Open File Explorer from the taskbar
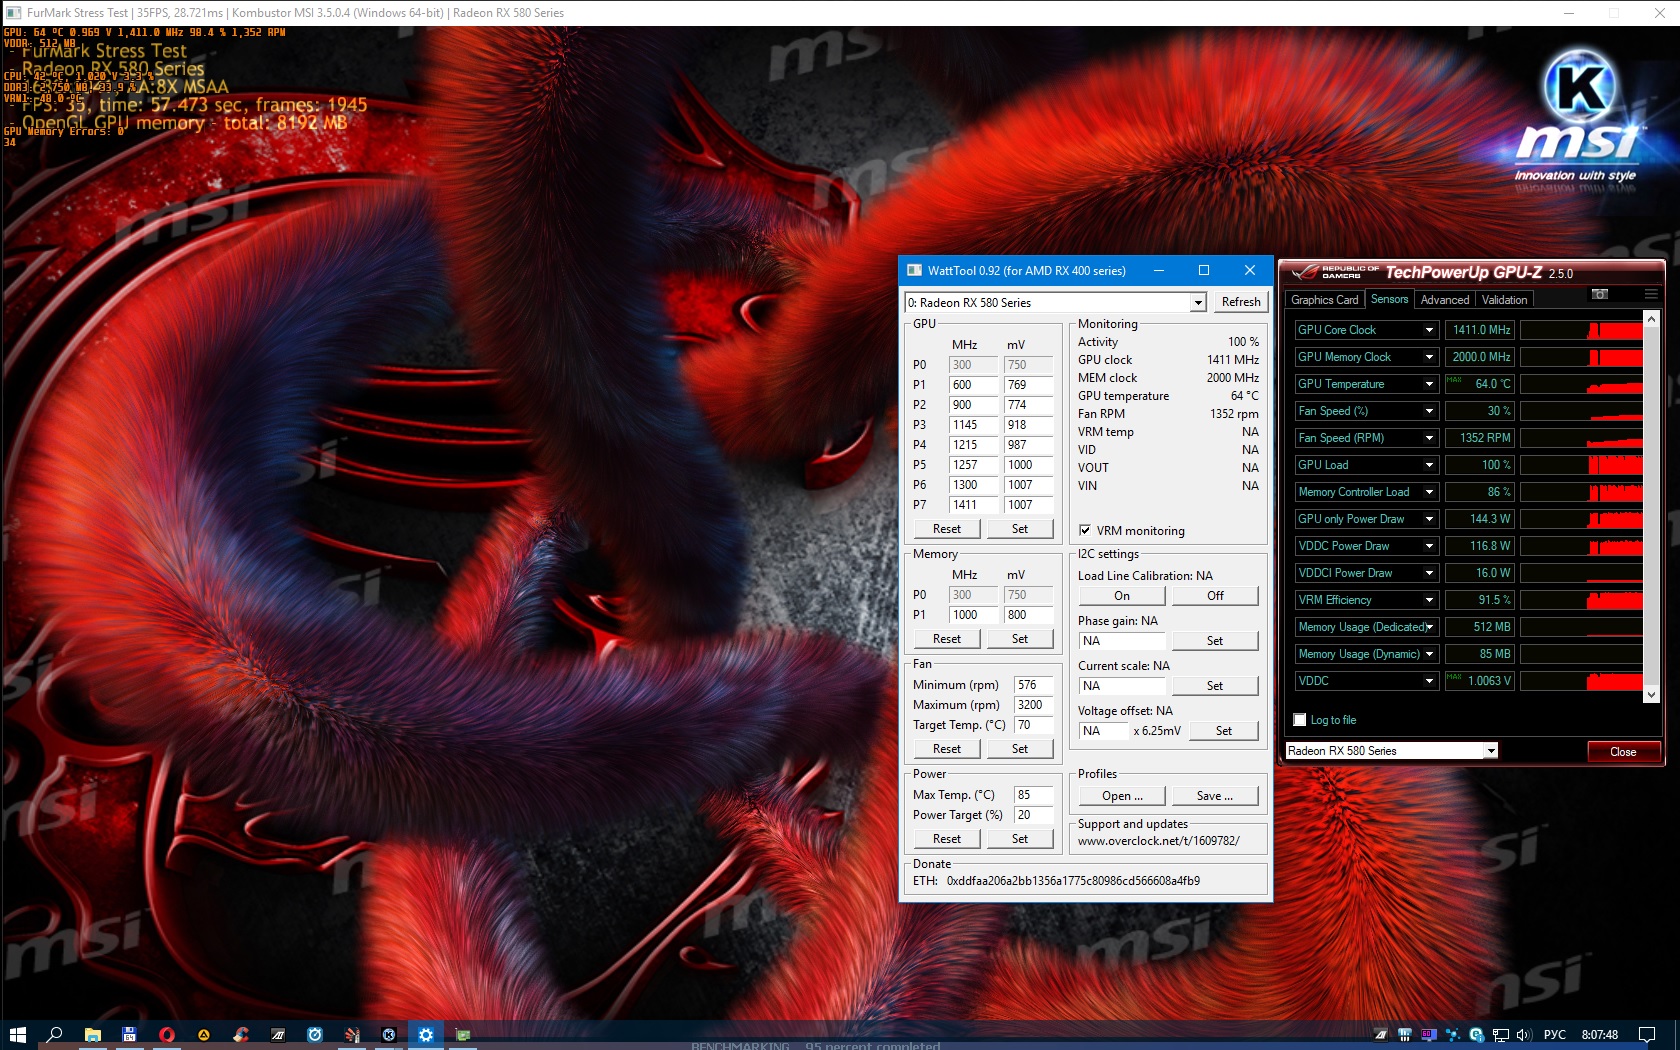 (92, 1035)
